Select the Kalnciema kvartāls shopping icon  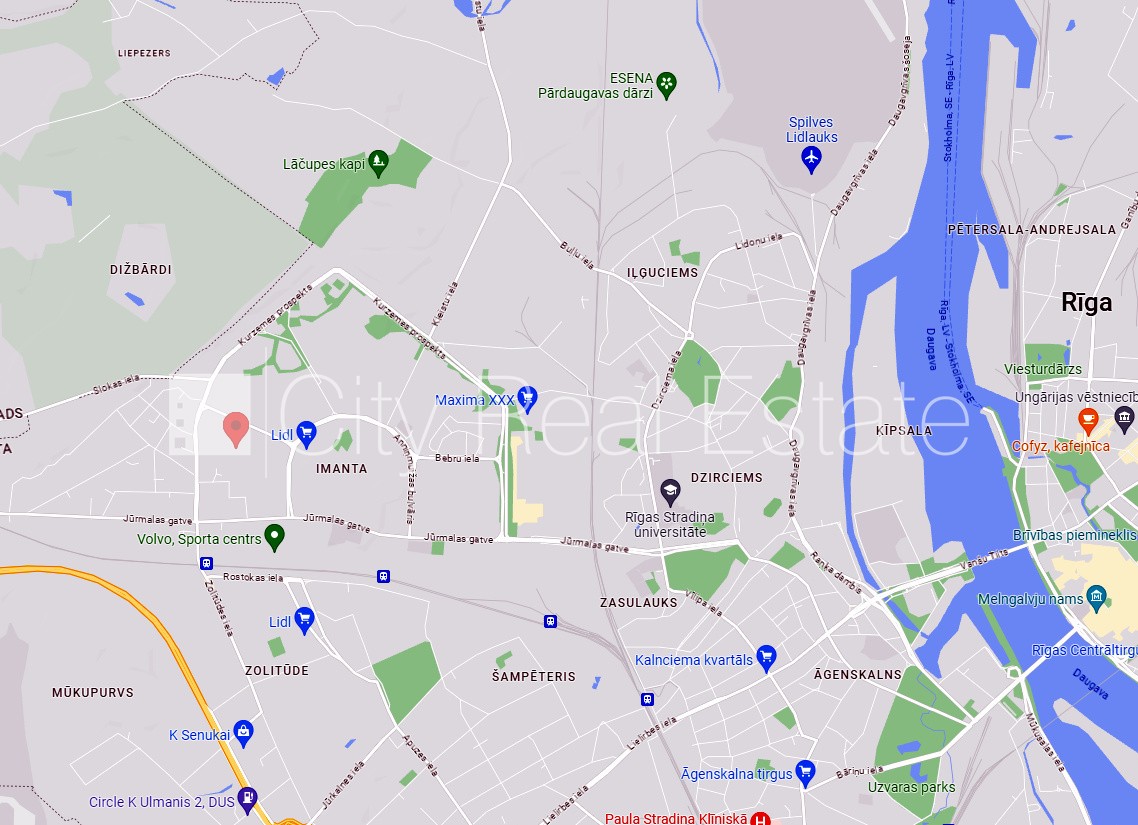766,658
